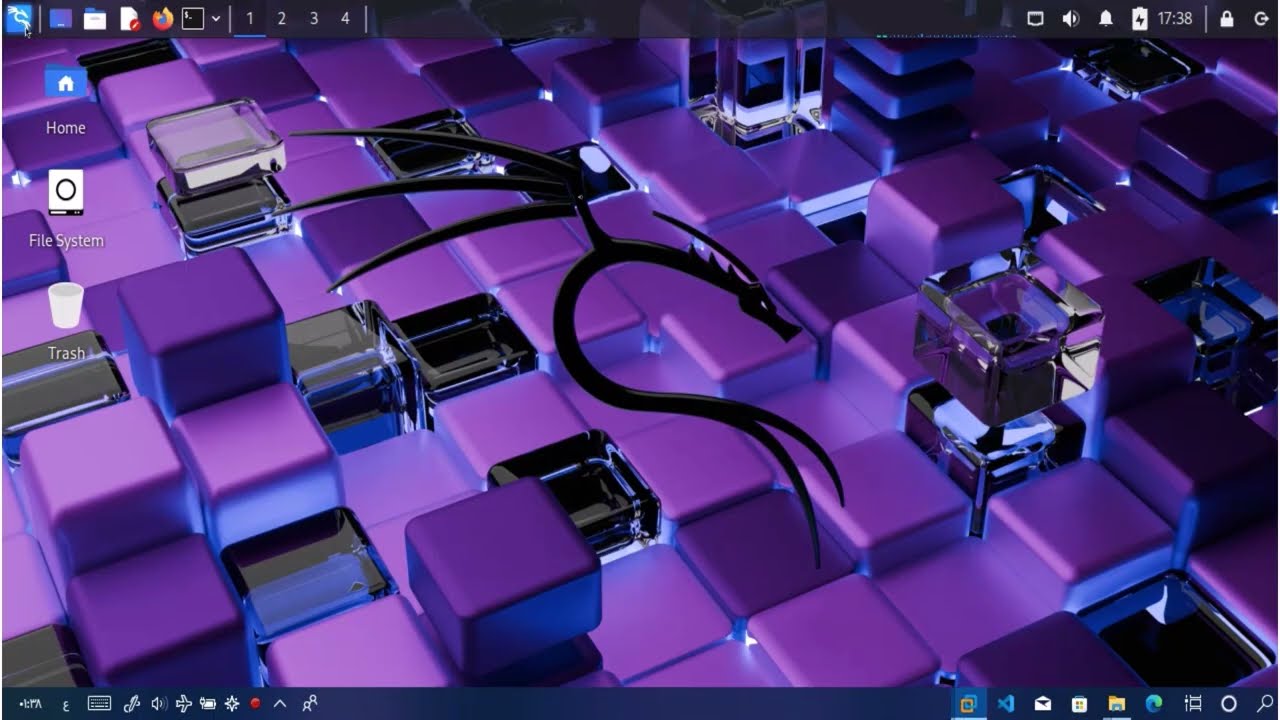Open the volume control in top panel
Screen dimensions: 1280x720
[1071, 18]
